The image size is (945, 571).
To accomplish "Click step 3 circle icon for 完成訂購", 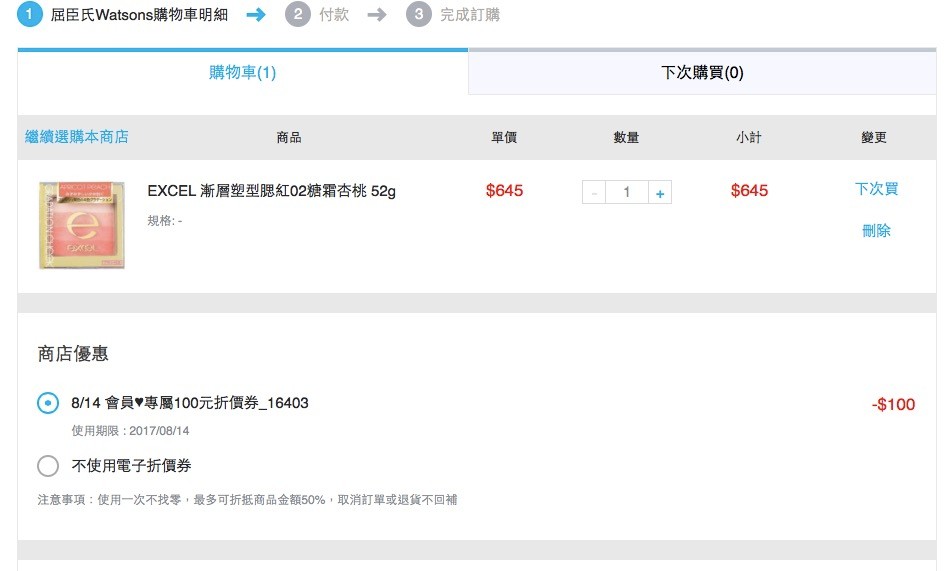I will point(419,14).
